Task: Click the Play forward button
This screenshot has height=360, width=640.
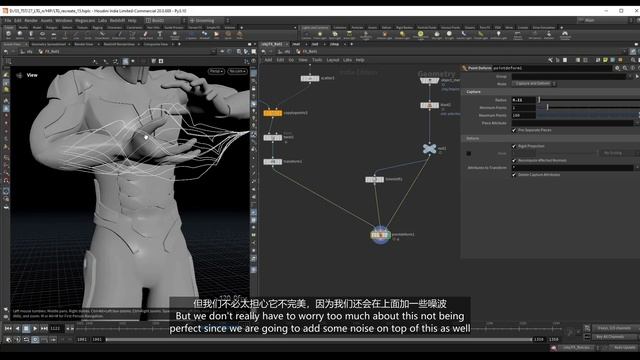Action: 35,328
